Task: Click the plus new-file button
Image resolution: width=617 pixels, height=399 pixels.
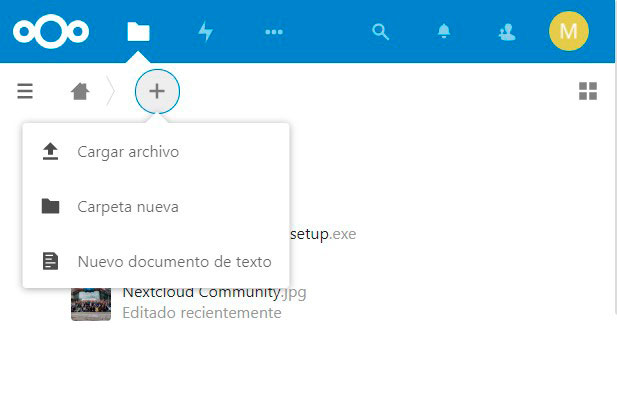Action: point(157,91)
